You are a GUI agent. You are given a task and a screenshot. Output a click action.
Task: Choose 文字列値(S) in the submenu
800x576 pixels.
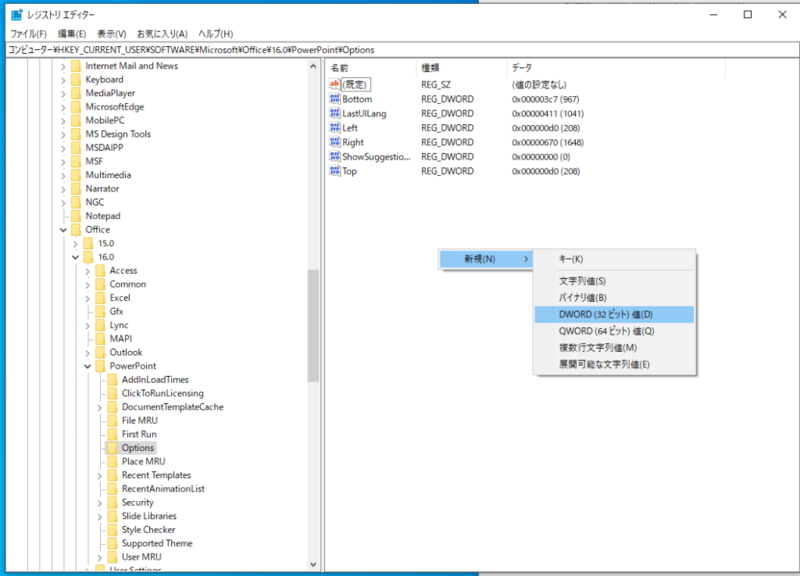click(x=614, y=281)
